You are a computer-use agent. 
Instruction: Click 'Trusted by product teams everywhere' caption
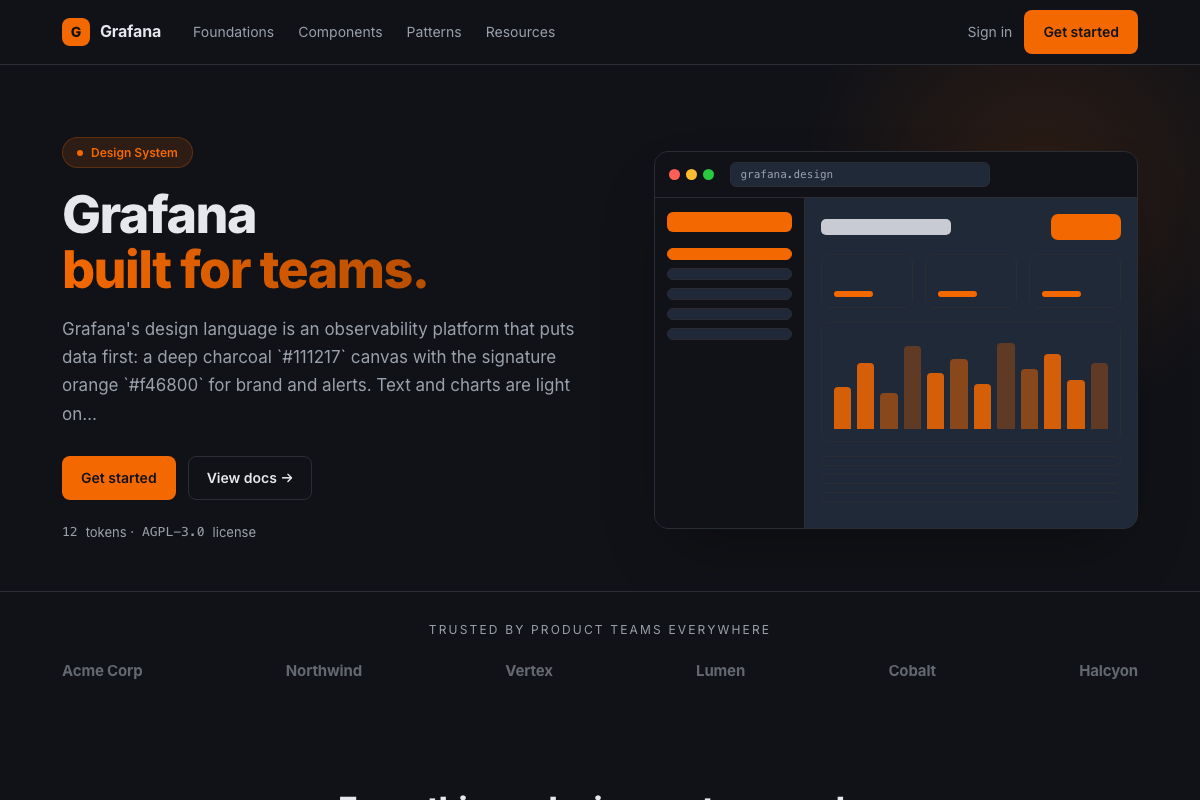pyautogui.click(x=600, y=630)
